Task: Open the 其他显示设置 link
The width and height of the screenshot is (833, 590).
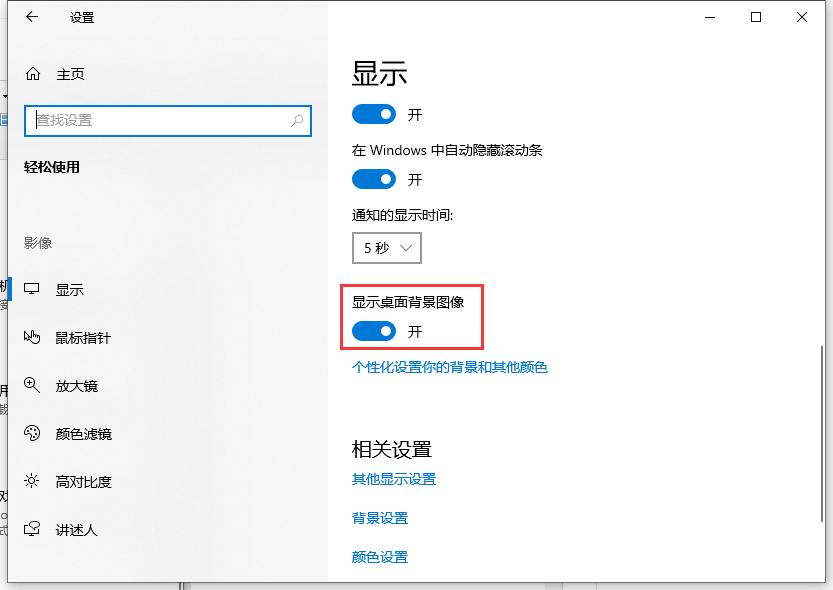Action: point(394,479)
